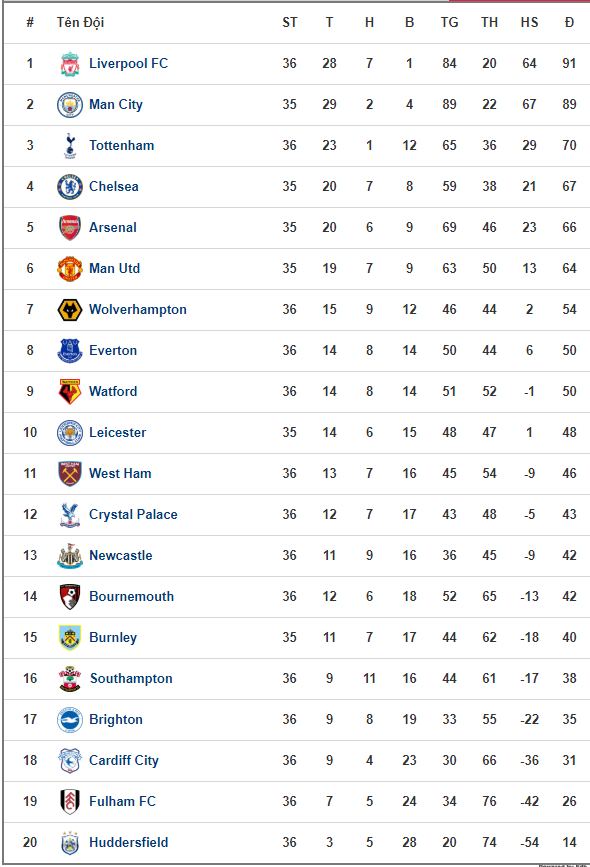Open the Crystal Palace team link
Screen dimensions: 590x867
click(x=133, y=515)
